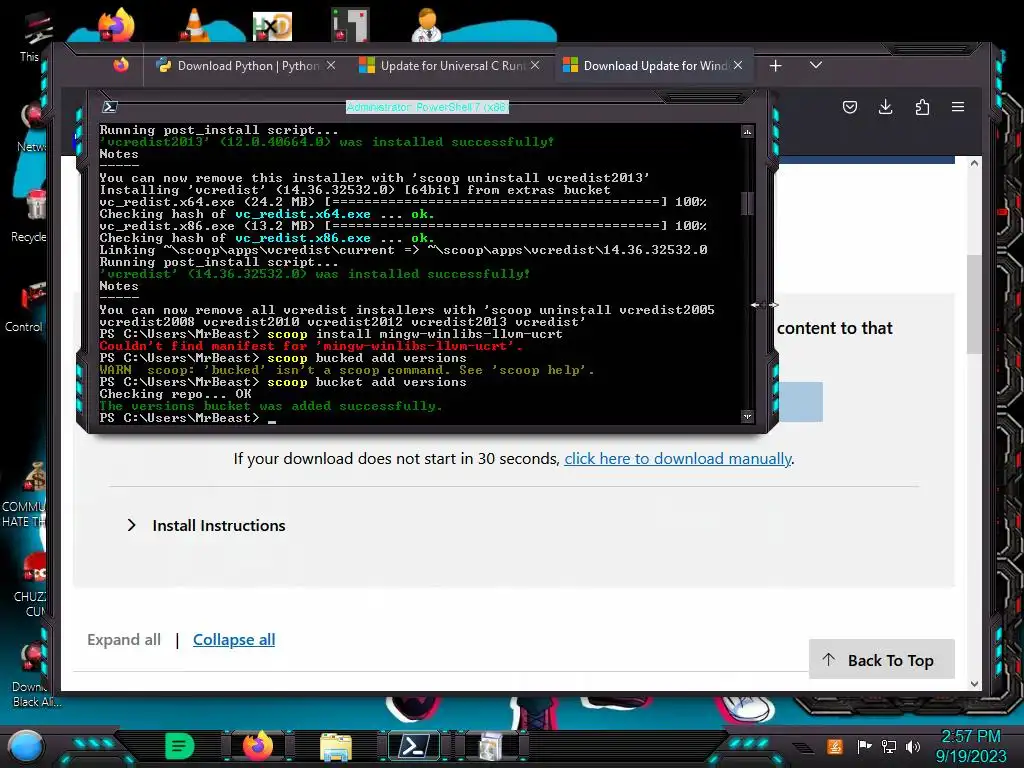Click PowerShell scrollbar down arrow

click(747, 416)
